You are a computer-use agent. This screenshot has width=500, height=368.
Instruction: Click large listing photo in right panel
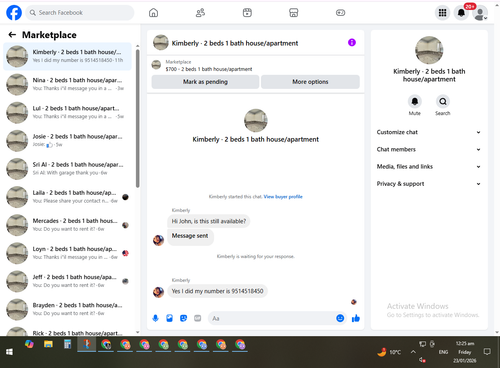click(x=429, y=50)
